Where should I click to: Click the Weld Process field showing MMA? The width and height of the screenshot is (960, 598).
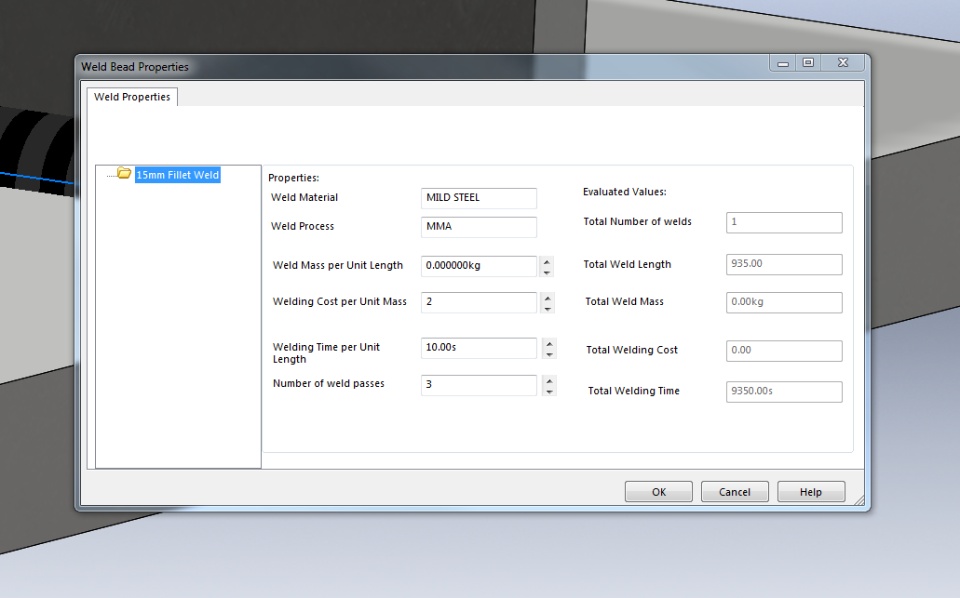(x=479, y=226)
